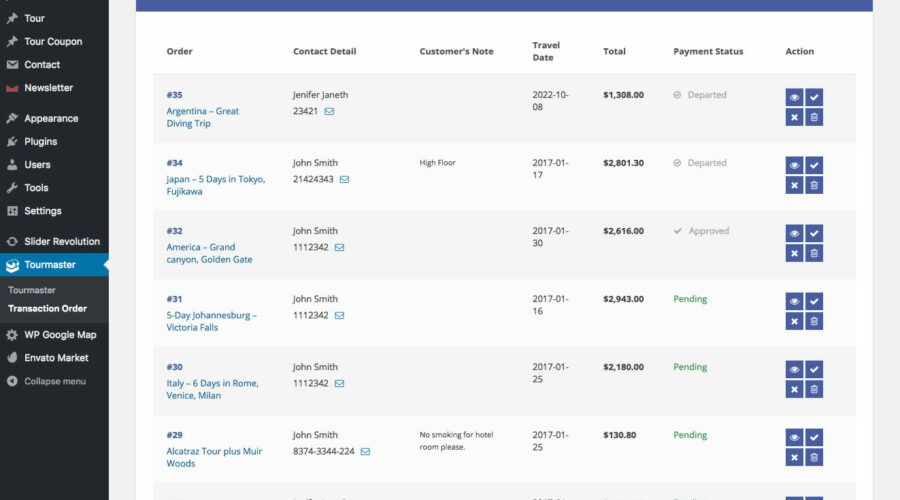This screenshot has width=900, height=500.
Task: Reject order #34 with X icon
Action: pyautogui.click(x=794, y=185)
